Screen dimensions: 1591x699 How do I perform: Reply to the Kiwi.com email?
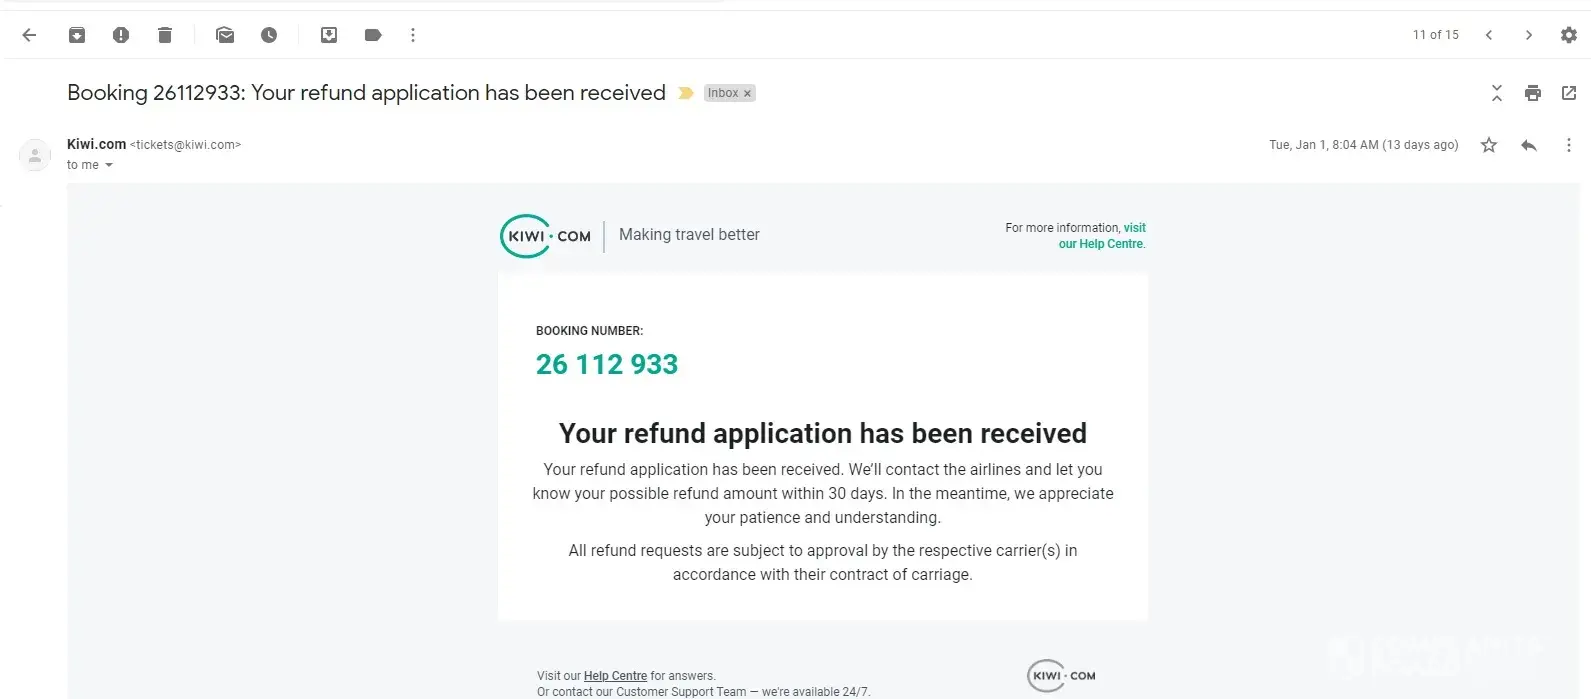click(x=1529, y=145)
